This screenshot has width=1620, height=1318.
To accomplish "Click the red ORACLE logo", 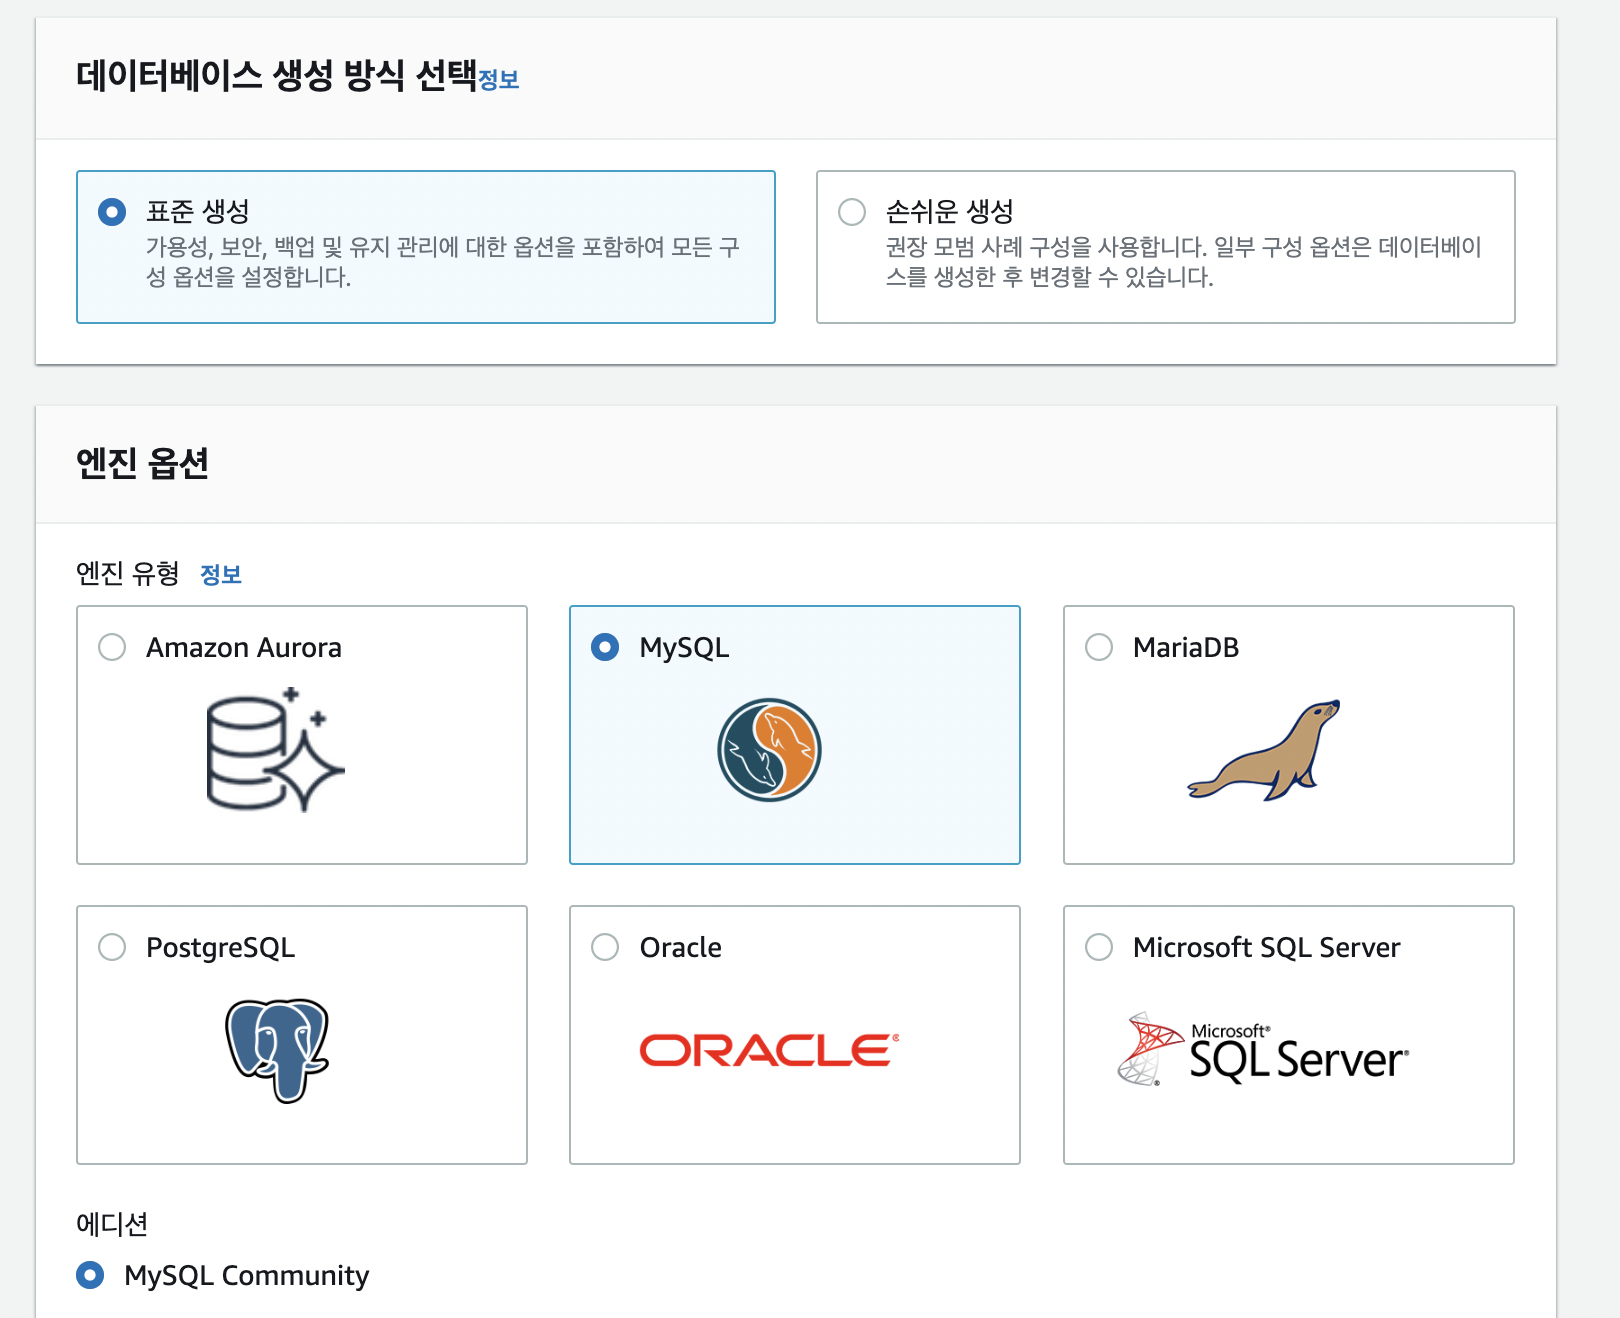I will pyautogui.click(x=769, y=1050).
